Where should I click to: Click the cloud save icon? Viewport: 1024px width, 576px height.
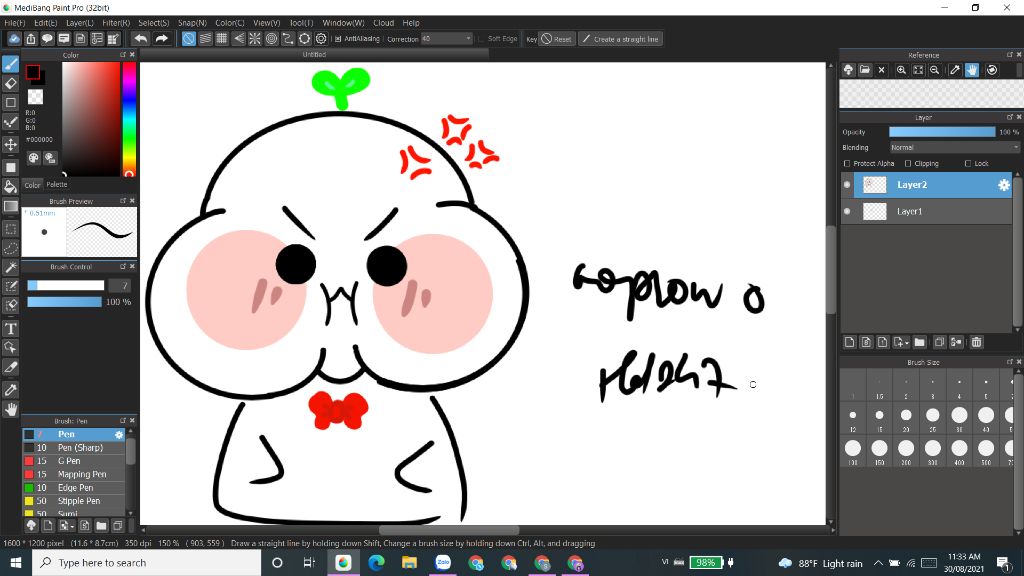pyautogui.click(x=14, y=39)
